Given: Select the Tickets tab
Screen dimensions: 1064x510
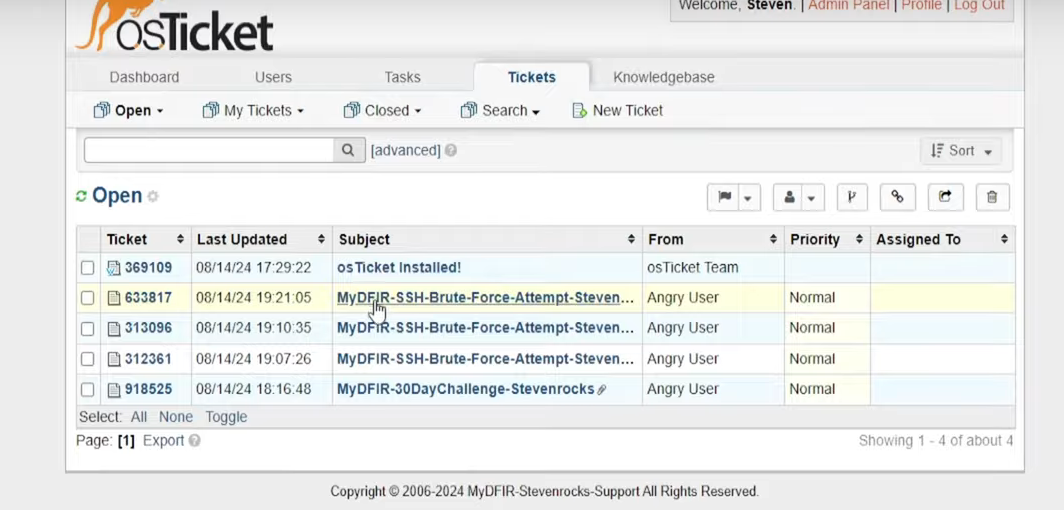Looking at the screenshot, I should pos(532,77).
